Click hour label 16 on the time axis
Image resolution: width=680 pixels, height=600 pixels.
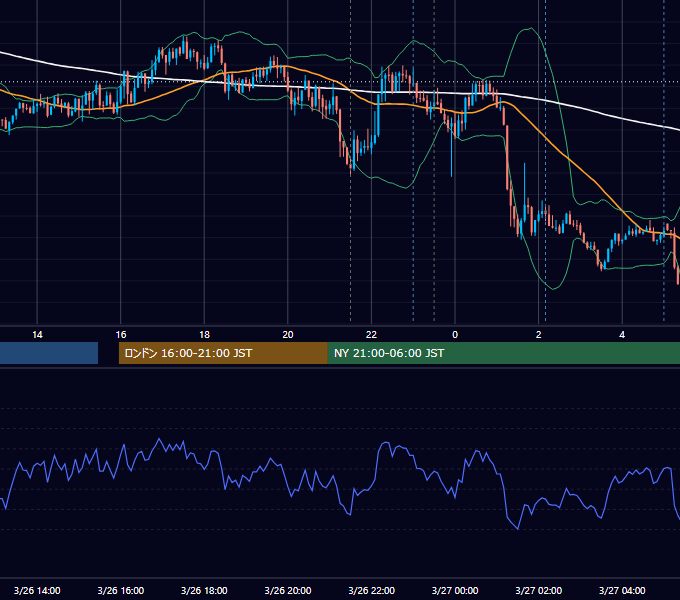[121, 335]
